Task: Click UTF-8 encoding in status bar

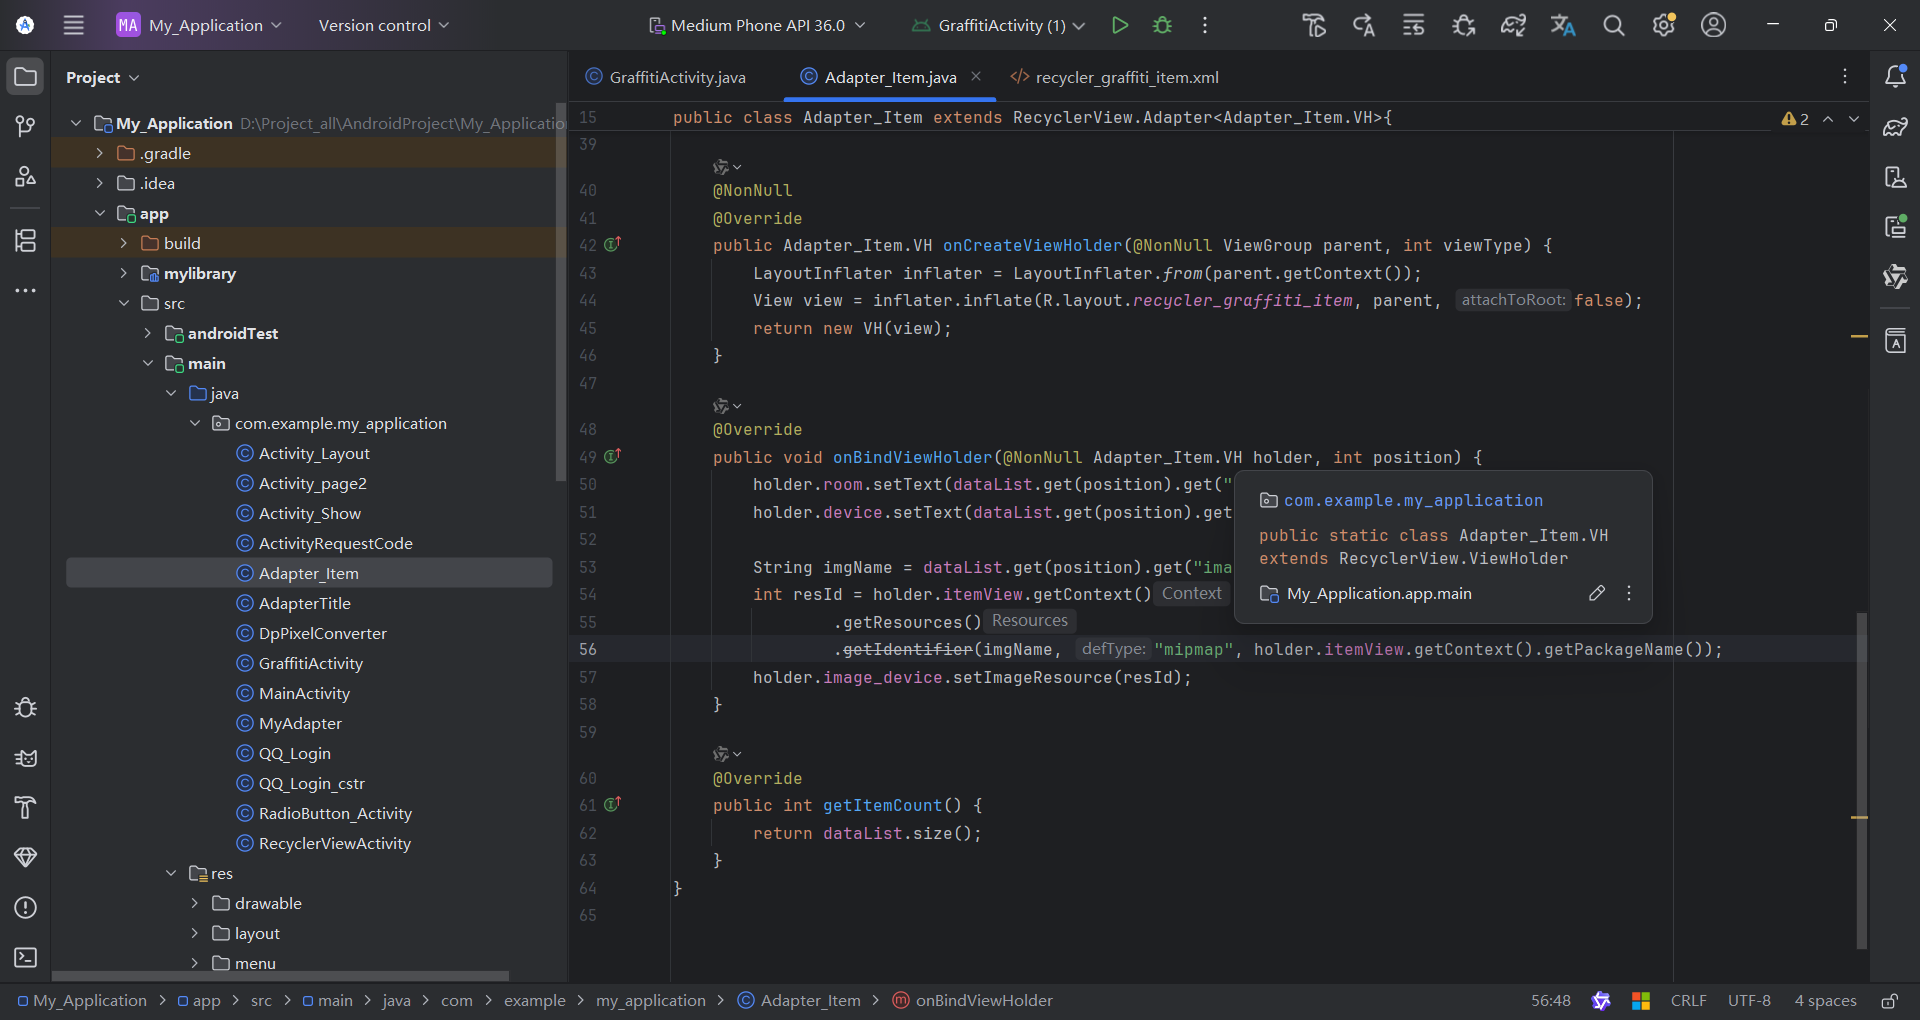Action: click(1748, 1000)
